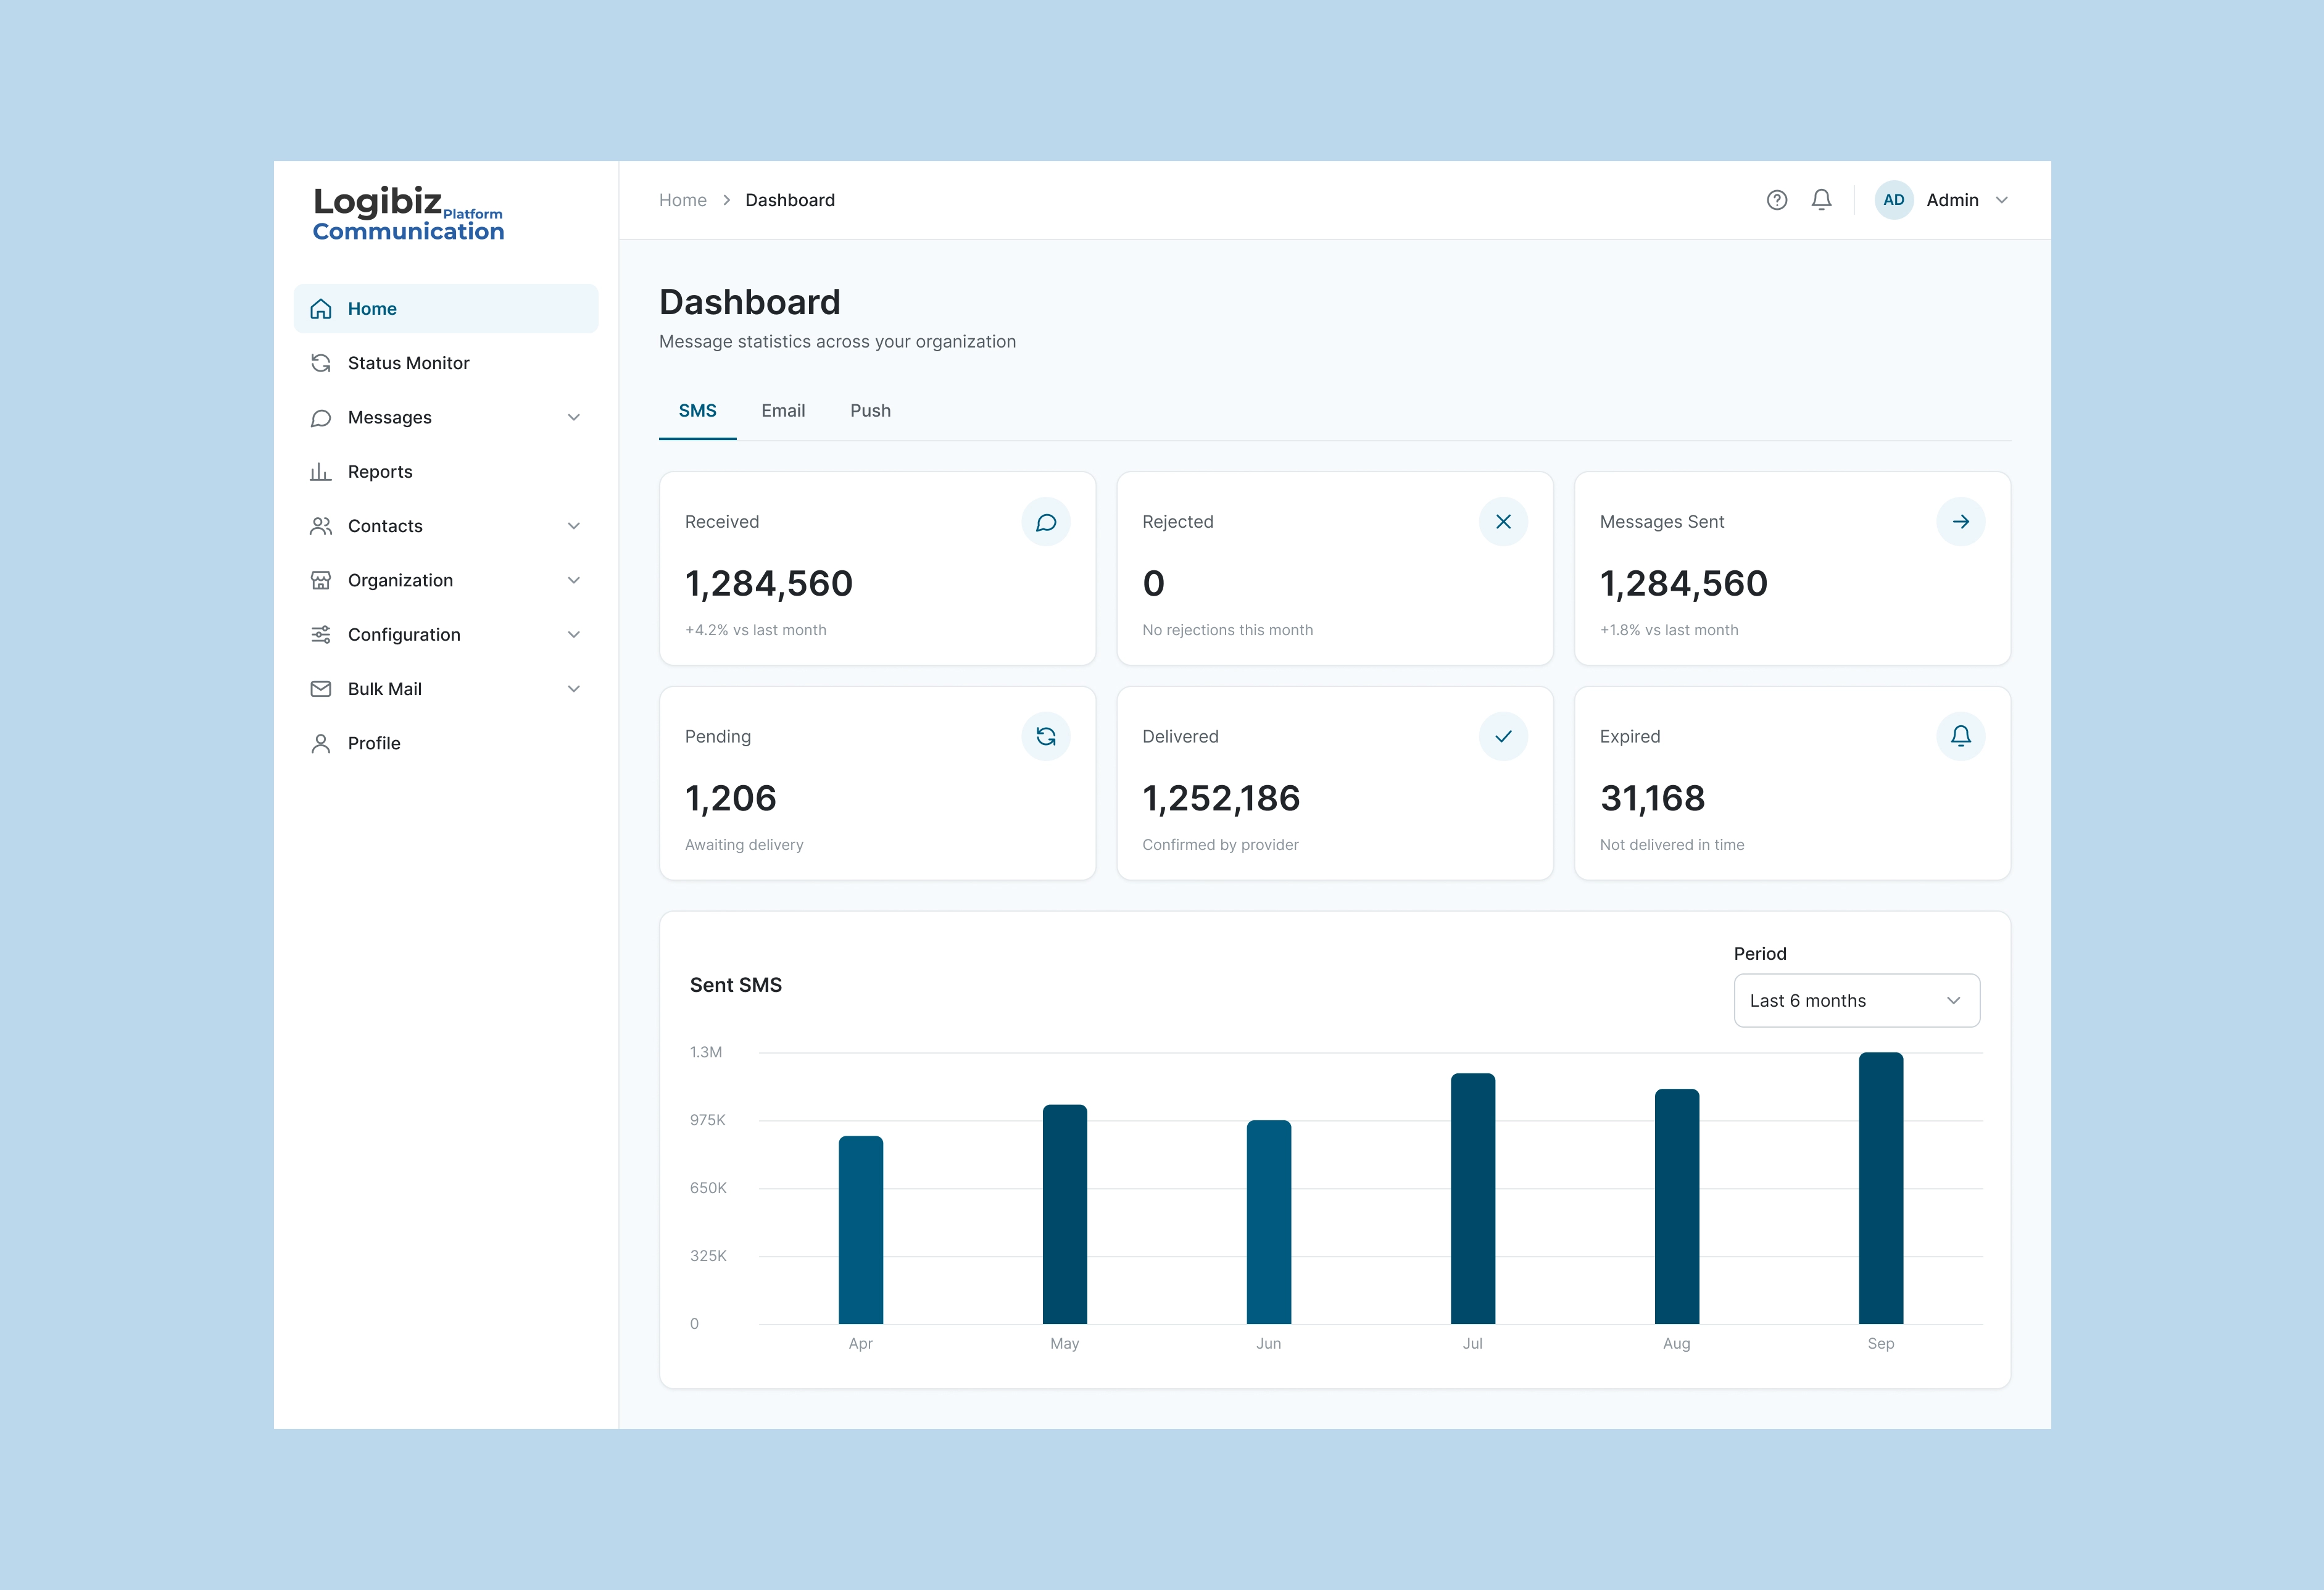Image resolution: width=2324 pixels, height=1590 pixels.
Task: Expand the Messages submenu chevron
Action: click(574, 417)
